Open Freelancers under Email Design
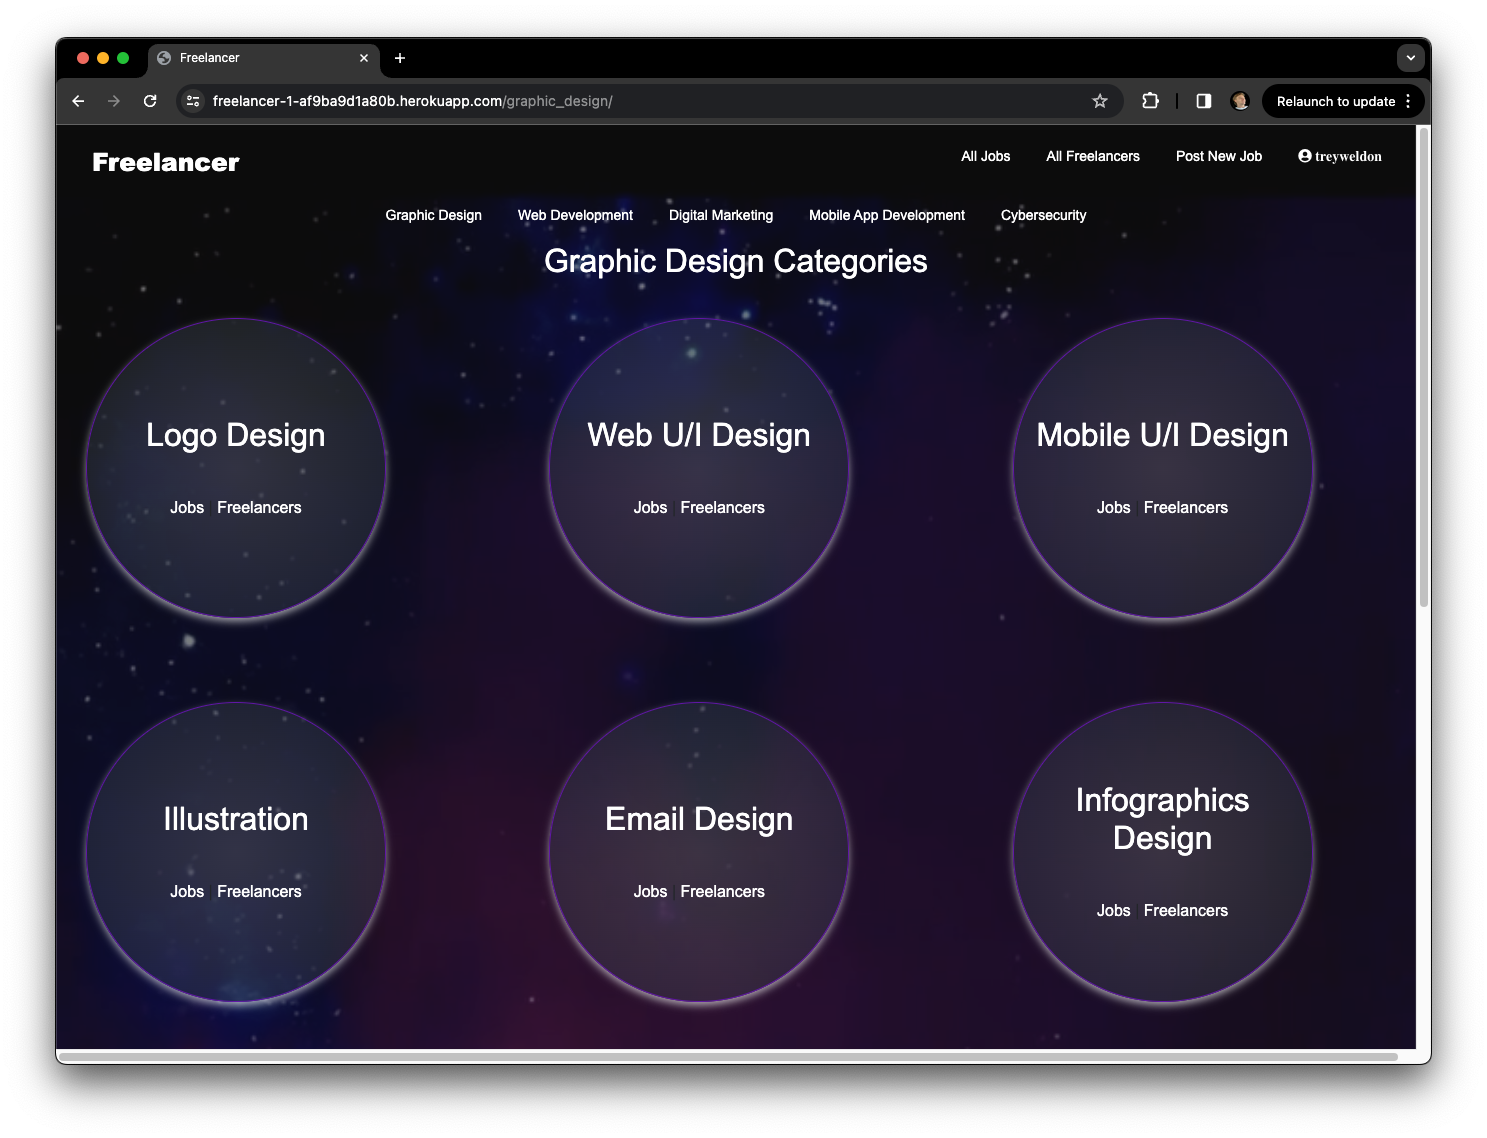This screenshot has width=1487, height=1138. pos(722,891)
